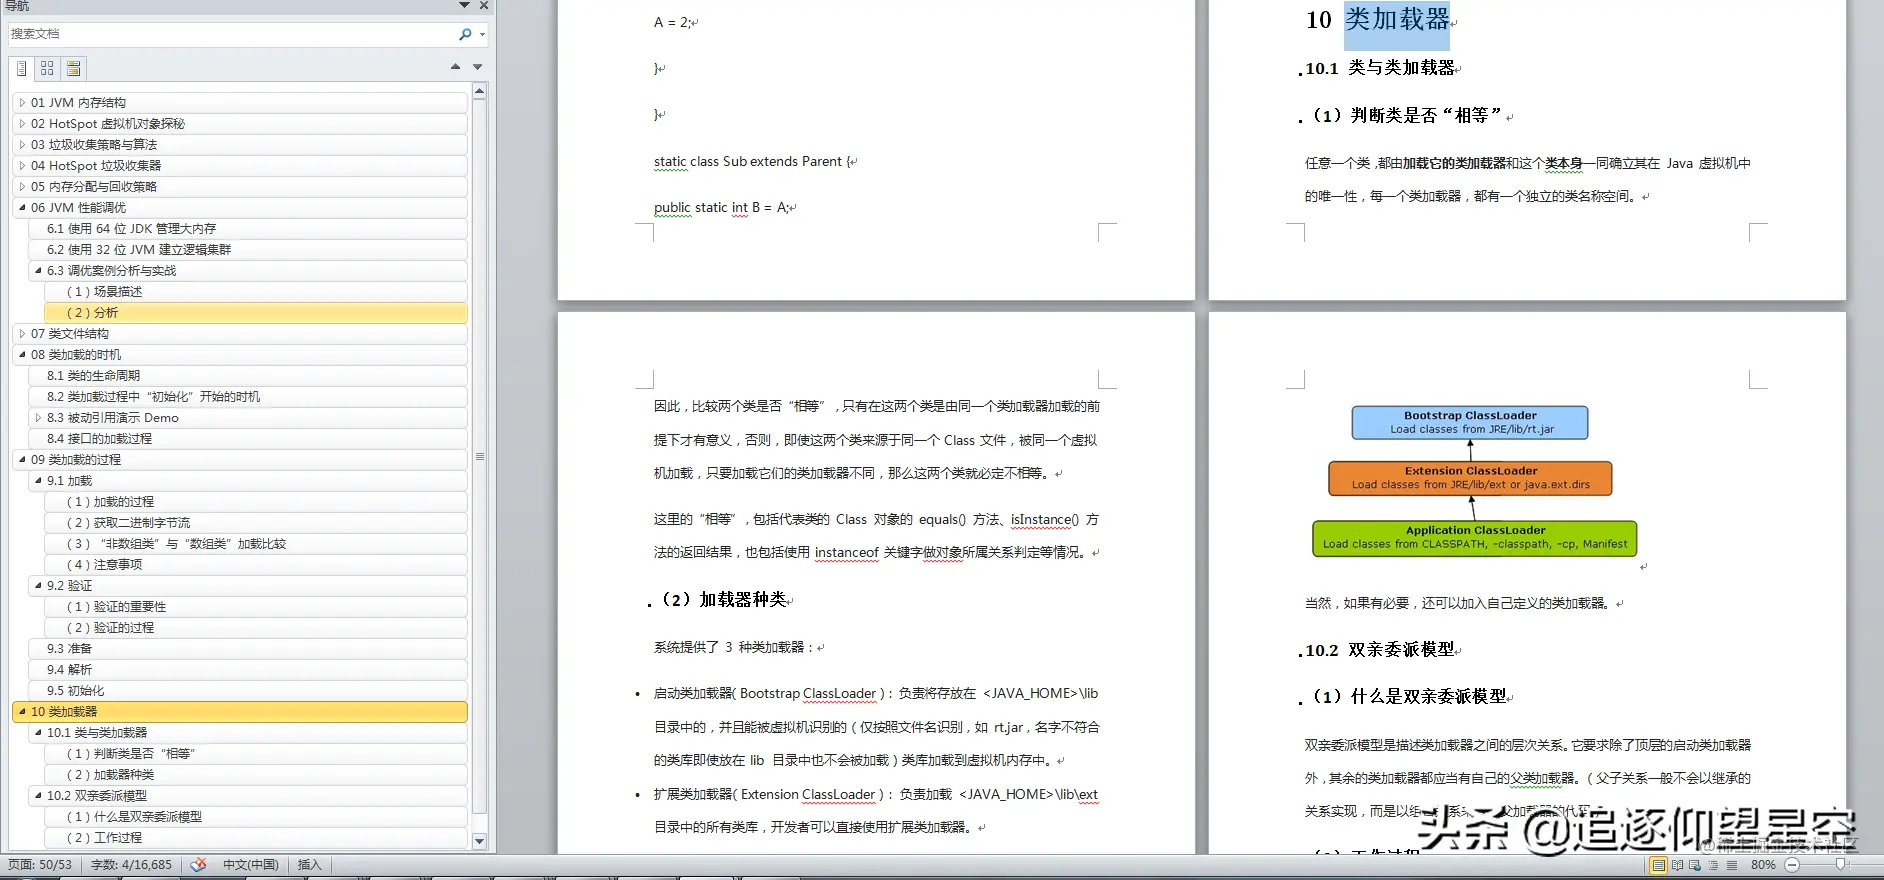This screenshot has height=880, width=1884.
Task: Expand the 8.3 被动引用演示 Demo heading
Action: point(38,418)
